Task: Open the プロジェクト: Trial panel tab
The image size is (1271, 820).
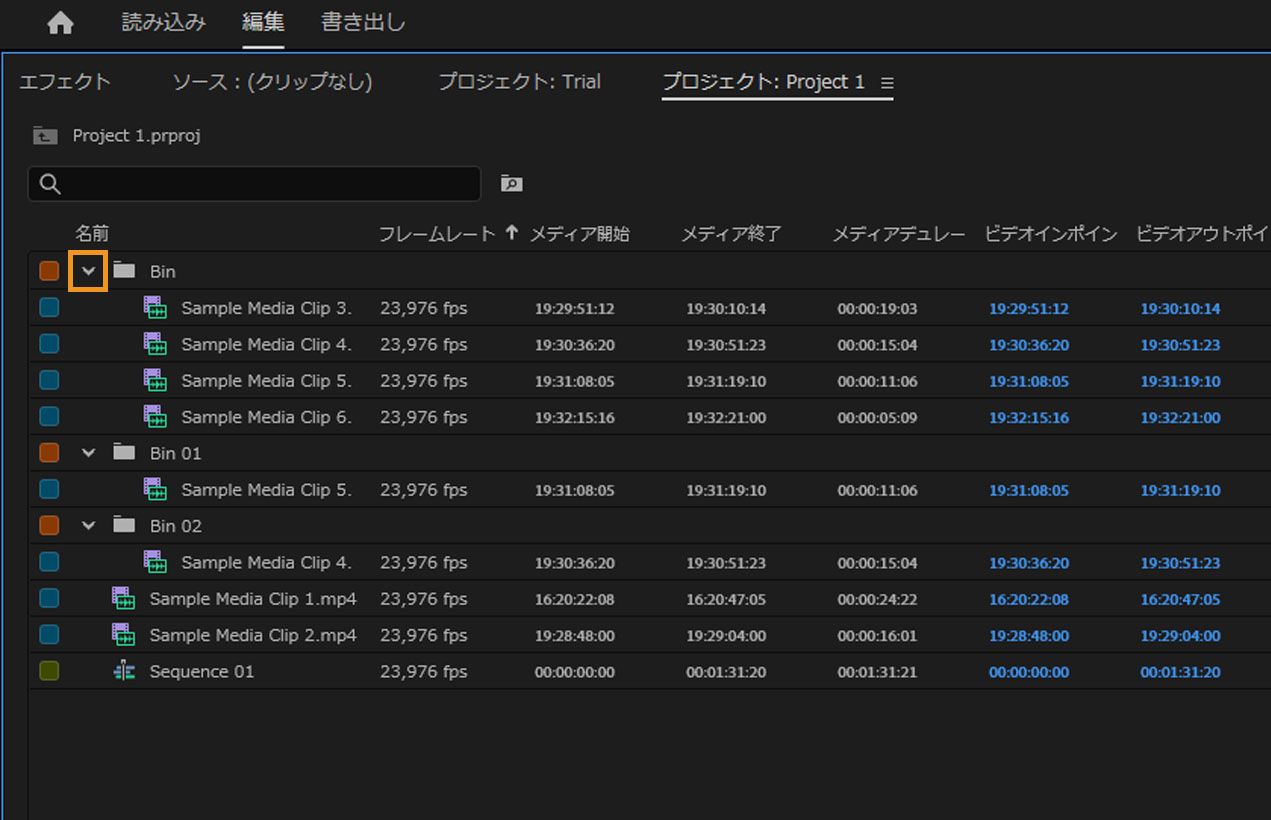Action: tap(520, 82)
